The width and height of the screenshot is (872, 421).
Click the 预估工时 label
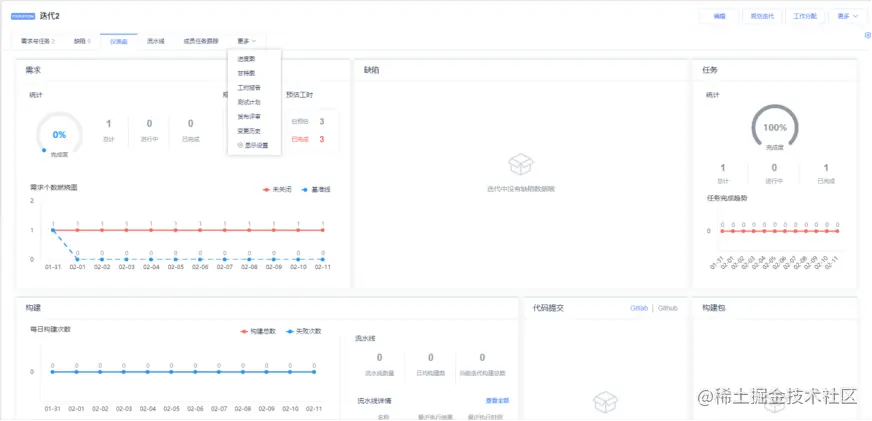click(300, 95)
